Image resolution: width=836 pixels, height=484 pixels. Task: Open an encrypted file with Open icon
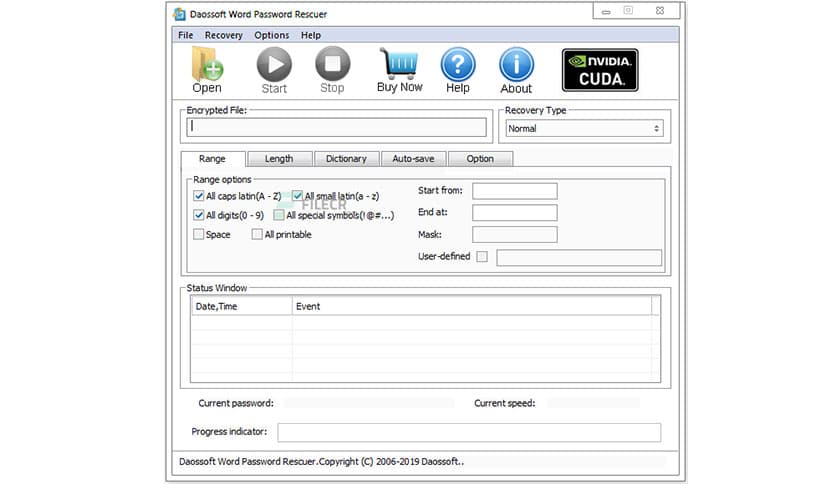pyautogui.click(x=207, y=70)
